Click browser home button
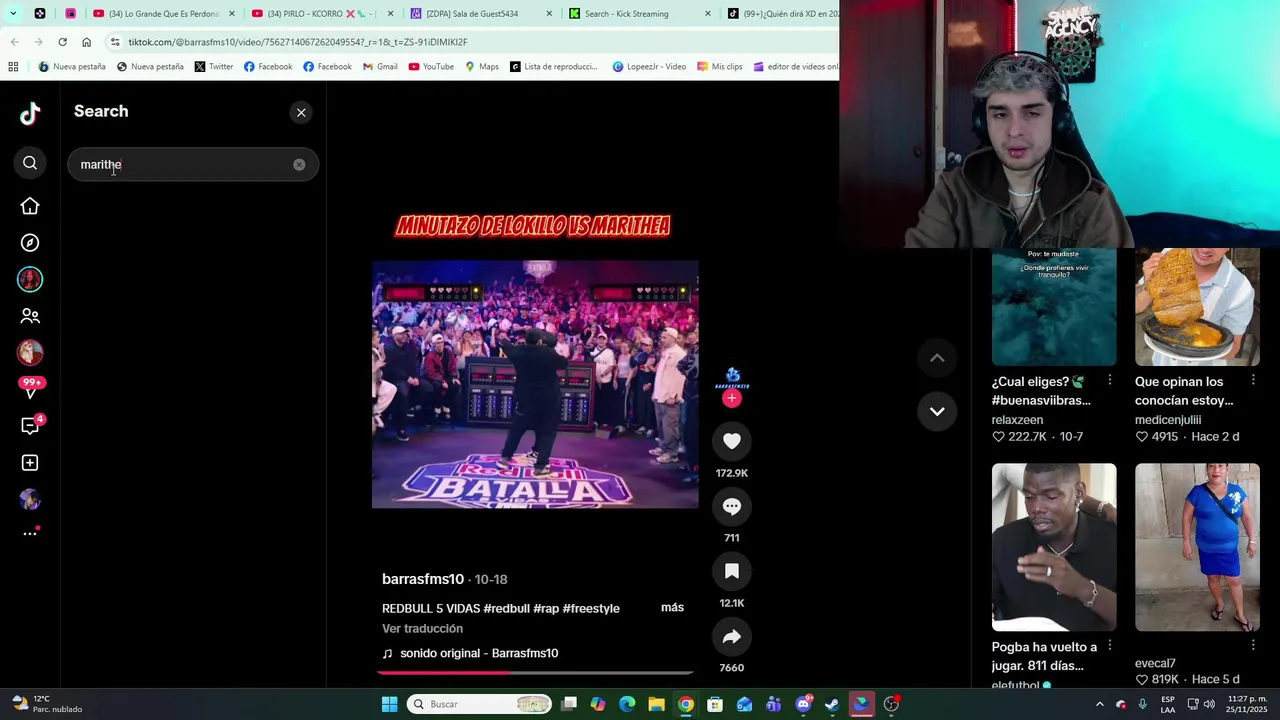Viewport: 1280px width, 720px height. pyautogui.click(x=86, y=42)
